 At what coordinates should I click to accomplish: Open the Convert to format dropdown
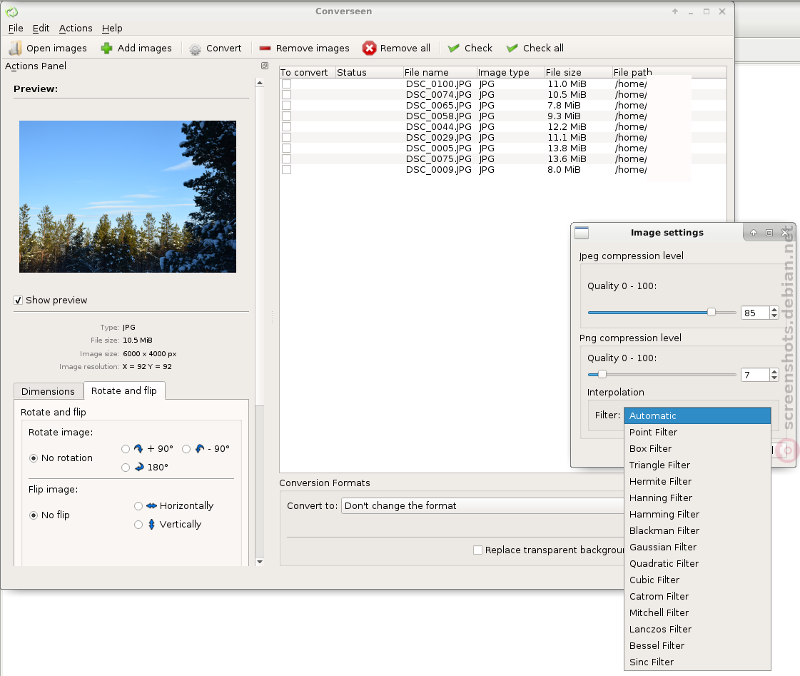(x=482, y=506)
